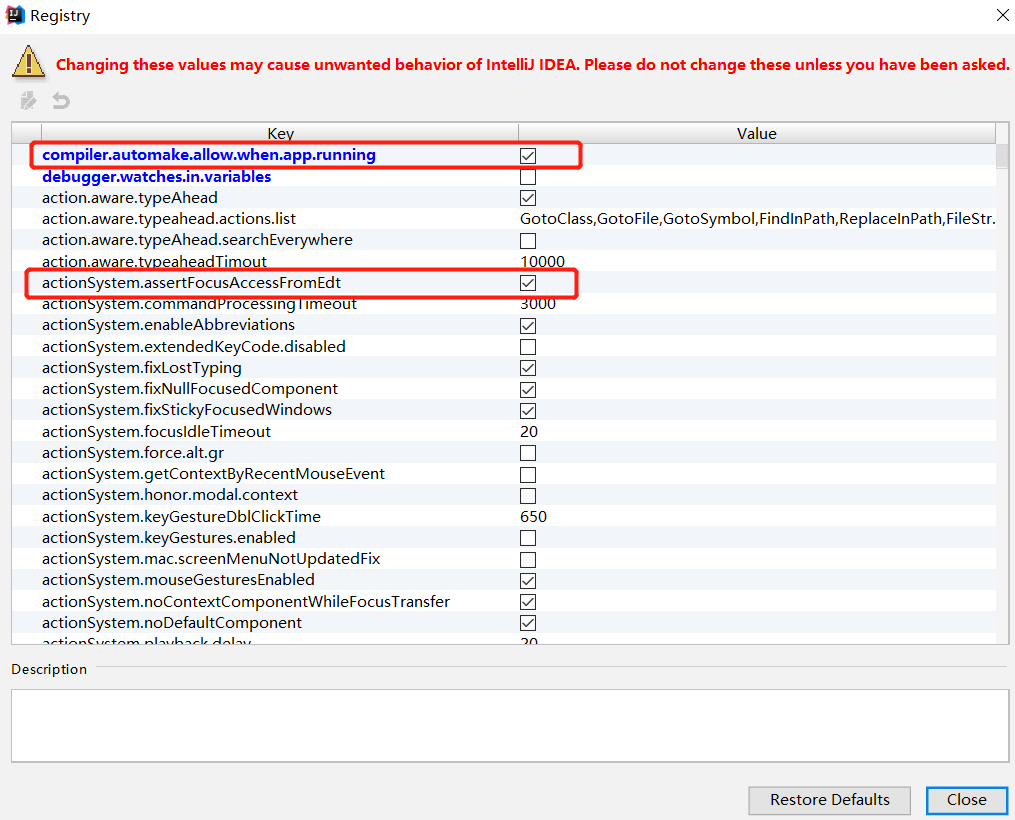
Task: Select actionSystem.extendedKeyCode.disabled key
Action: click(194, 347)
